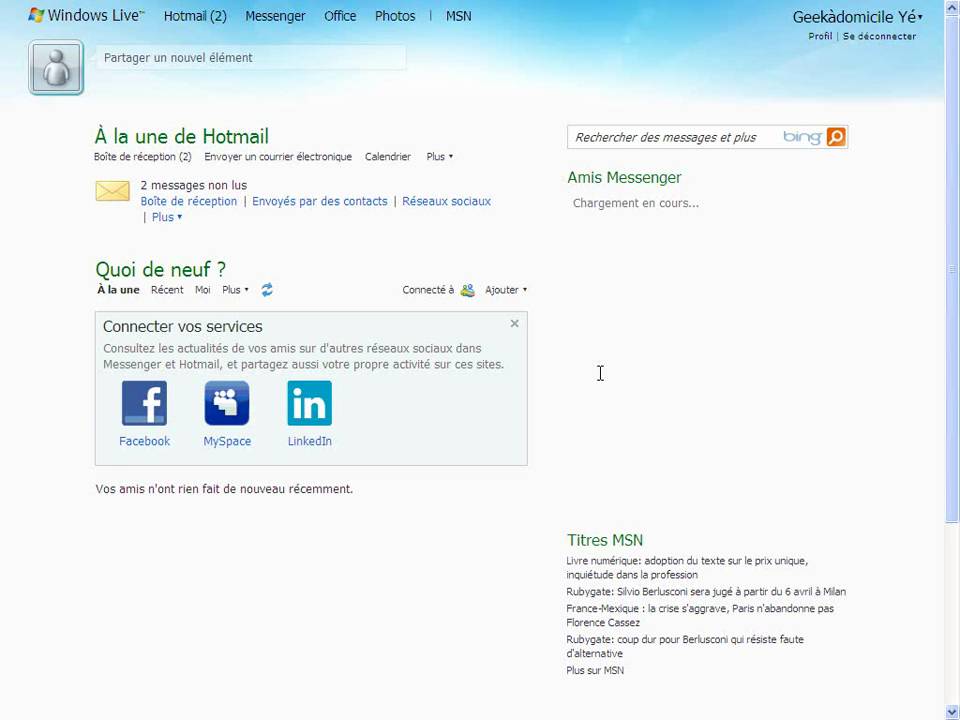Click the orange Bing search button
This screenshot has height=720, width=960.
click(x=836, y=137)
